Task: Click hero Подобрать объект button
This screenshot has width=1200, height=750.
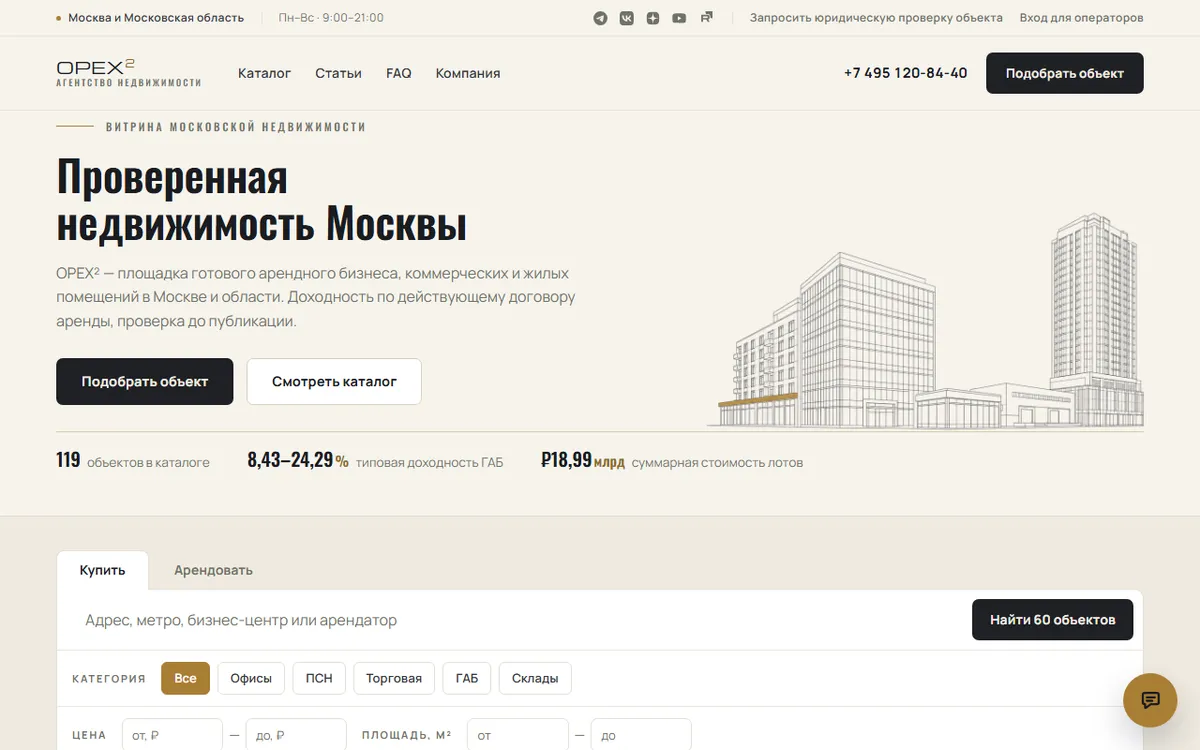Action: coord(144,381)
